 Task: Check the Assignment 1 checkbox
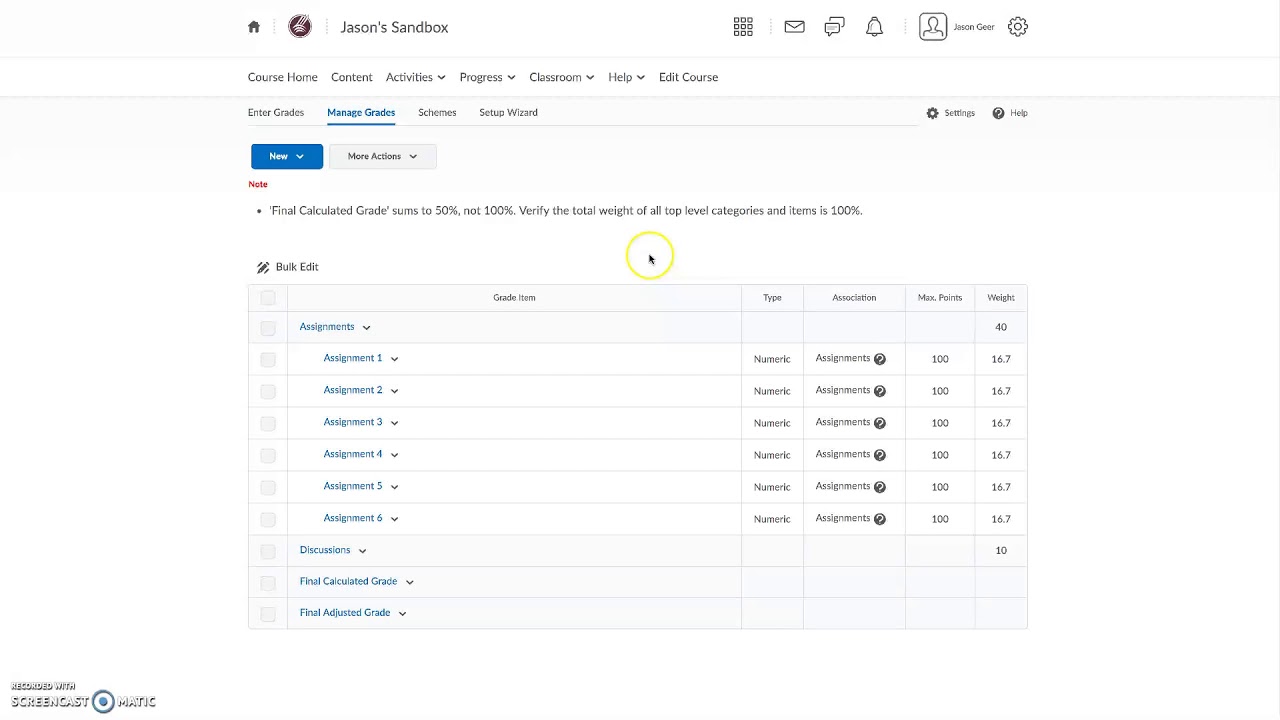coord(268,358)
